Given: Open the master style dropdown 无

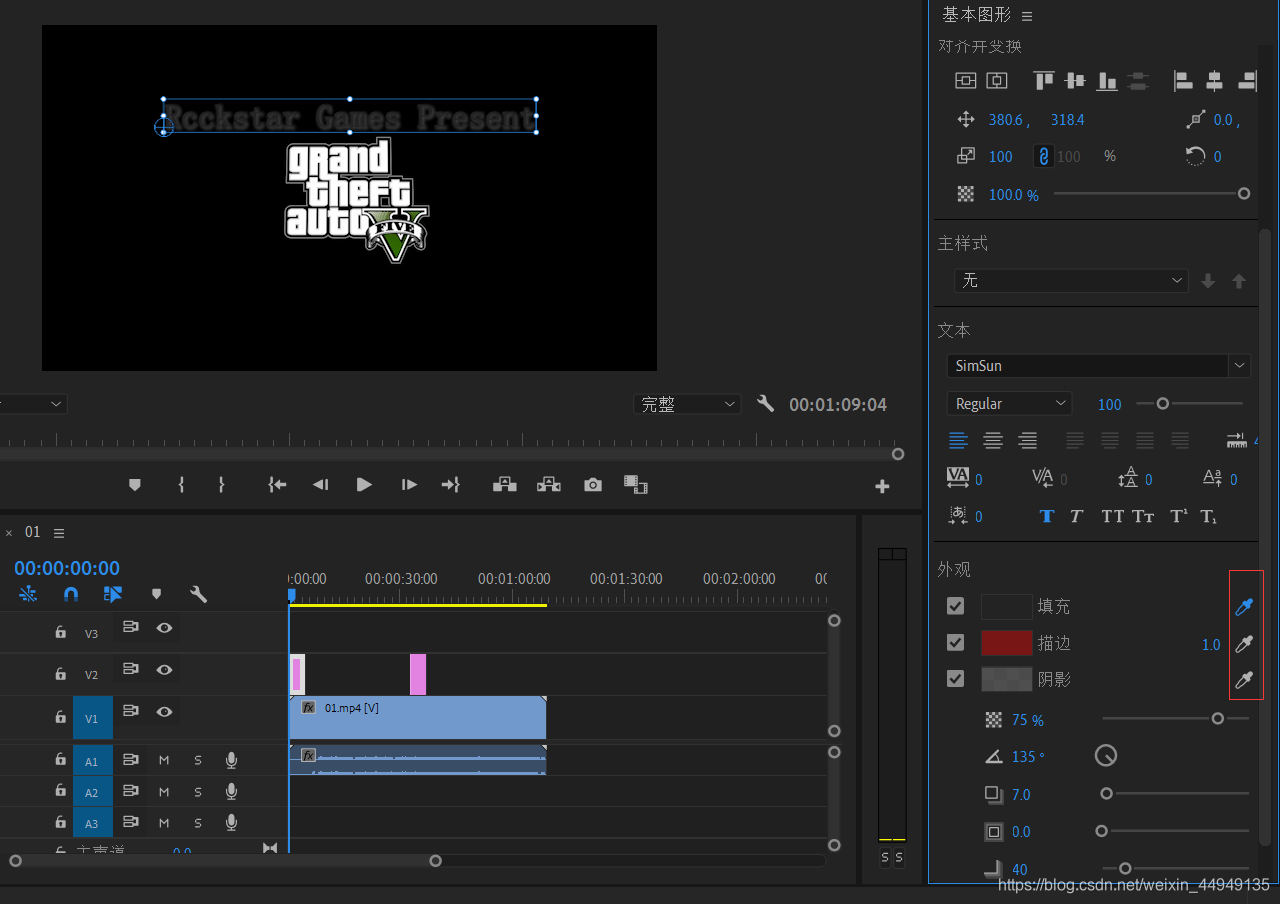Looking at the screenshot, I should (1071, 281).
